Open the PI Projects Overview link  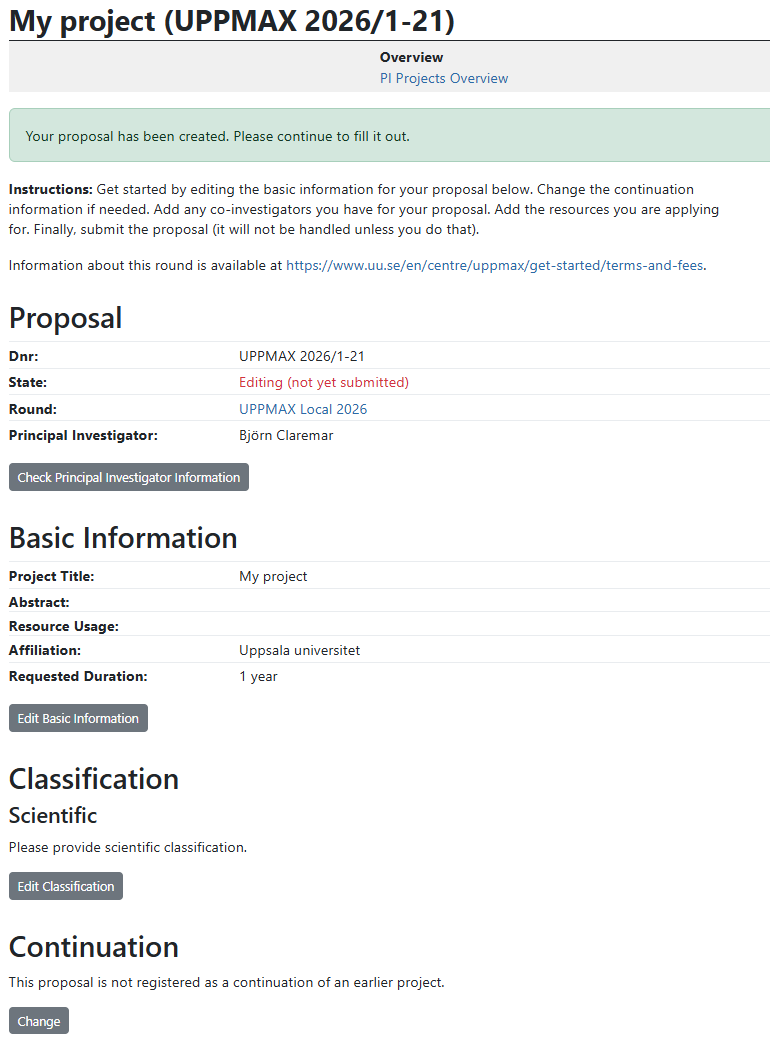click(443, 78)
